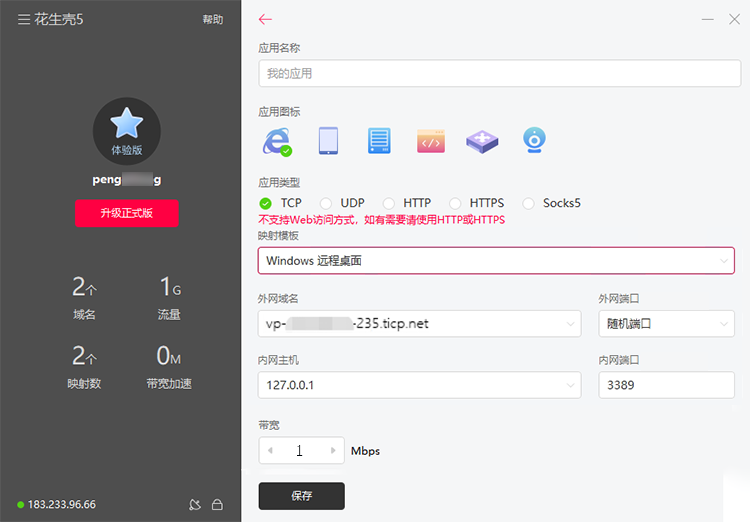Open the 映射模板 Windows 远程桌面 dropdown
This screenshot has height=522, width=750.
496,261
